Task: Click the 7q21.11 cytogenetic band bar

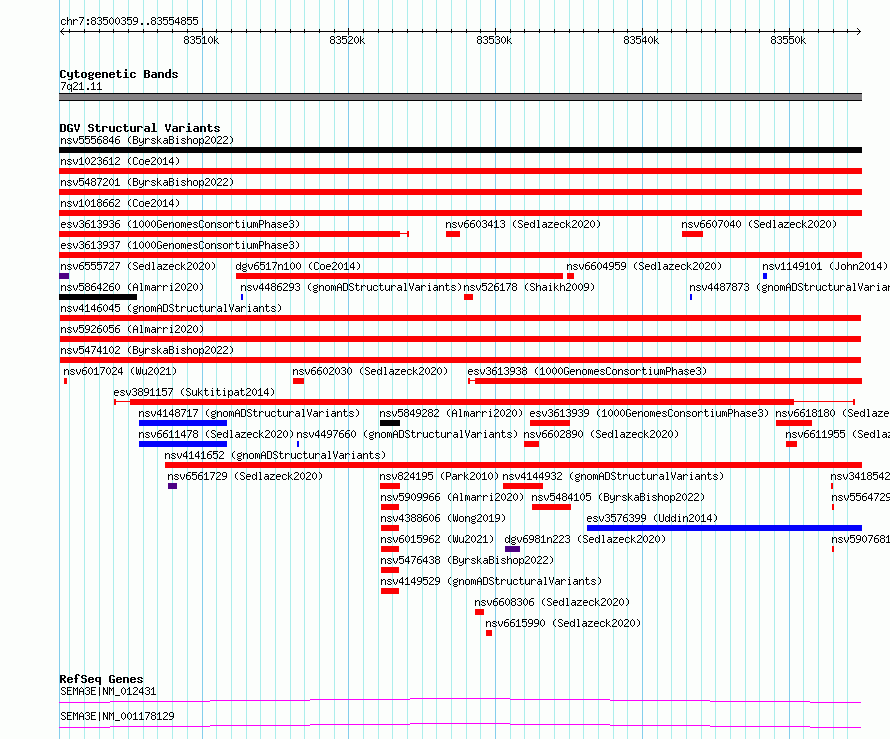Action: [460, 97]
